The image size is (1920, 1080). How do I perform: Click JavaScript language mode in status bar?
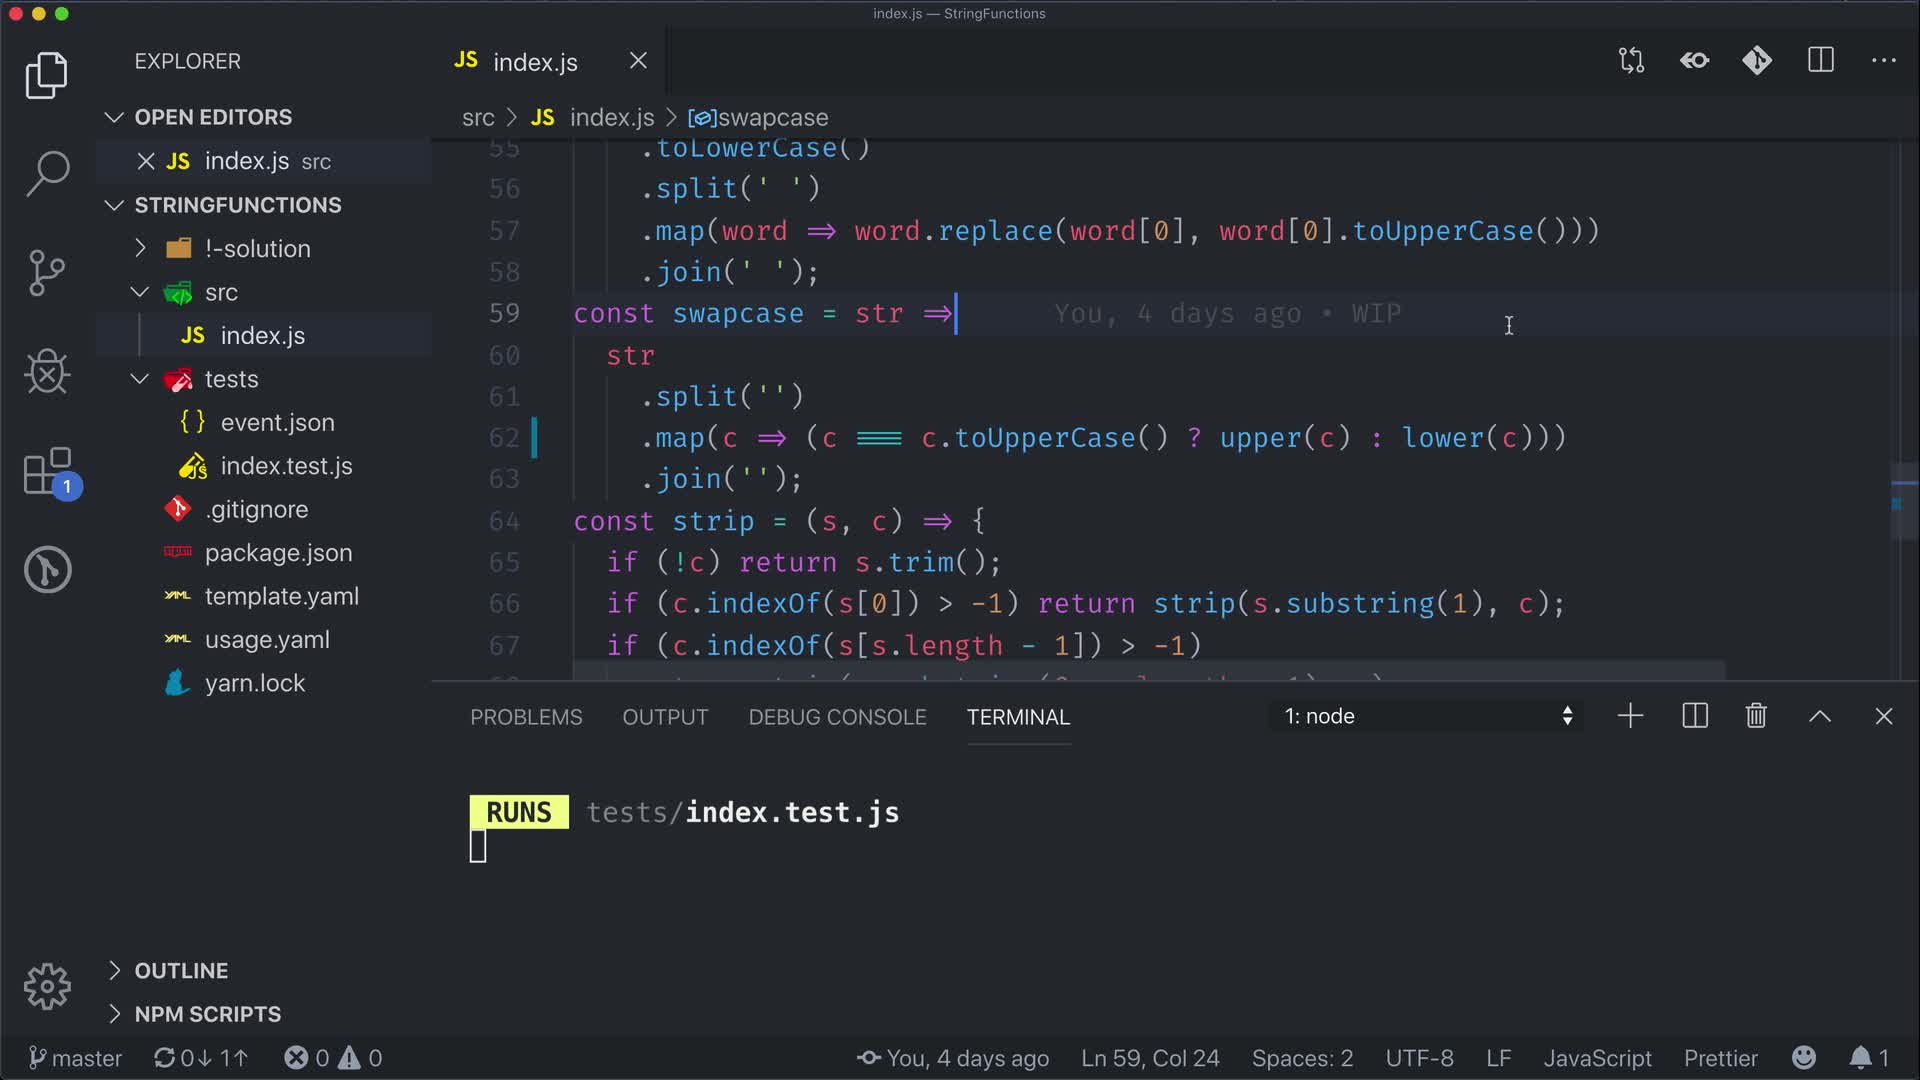pyautogui.click(x=1597, y=1057)
